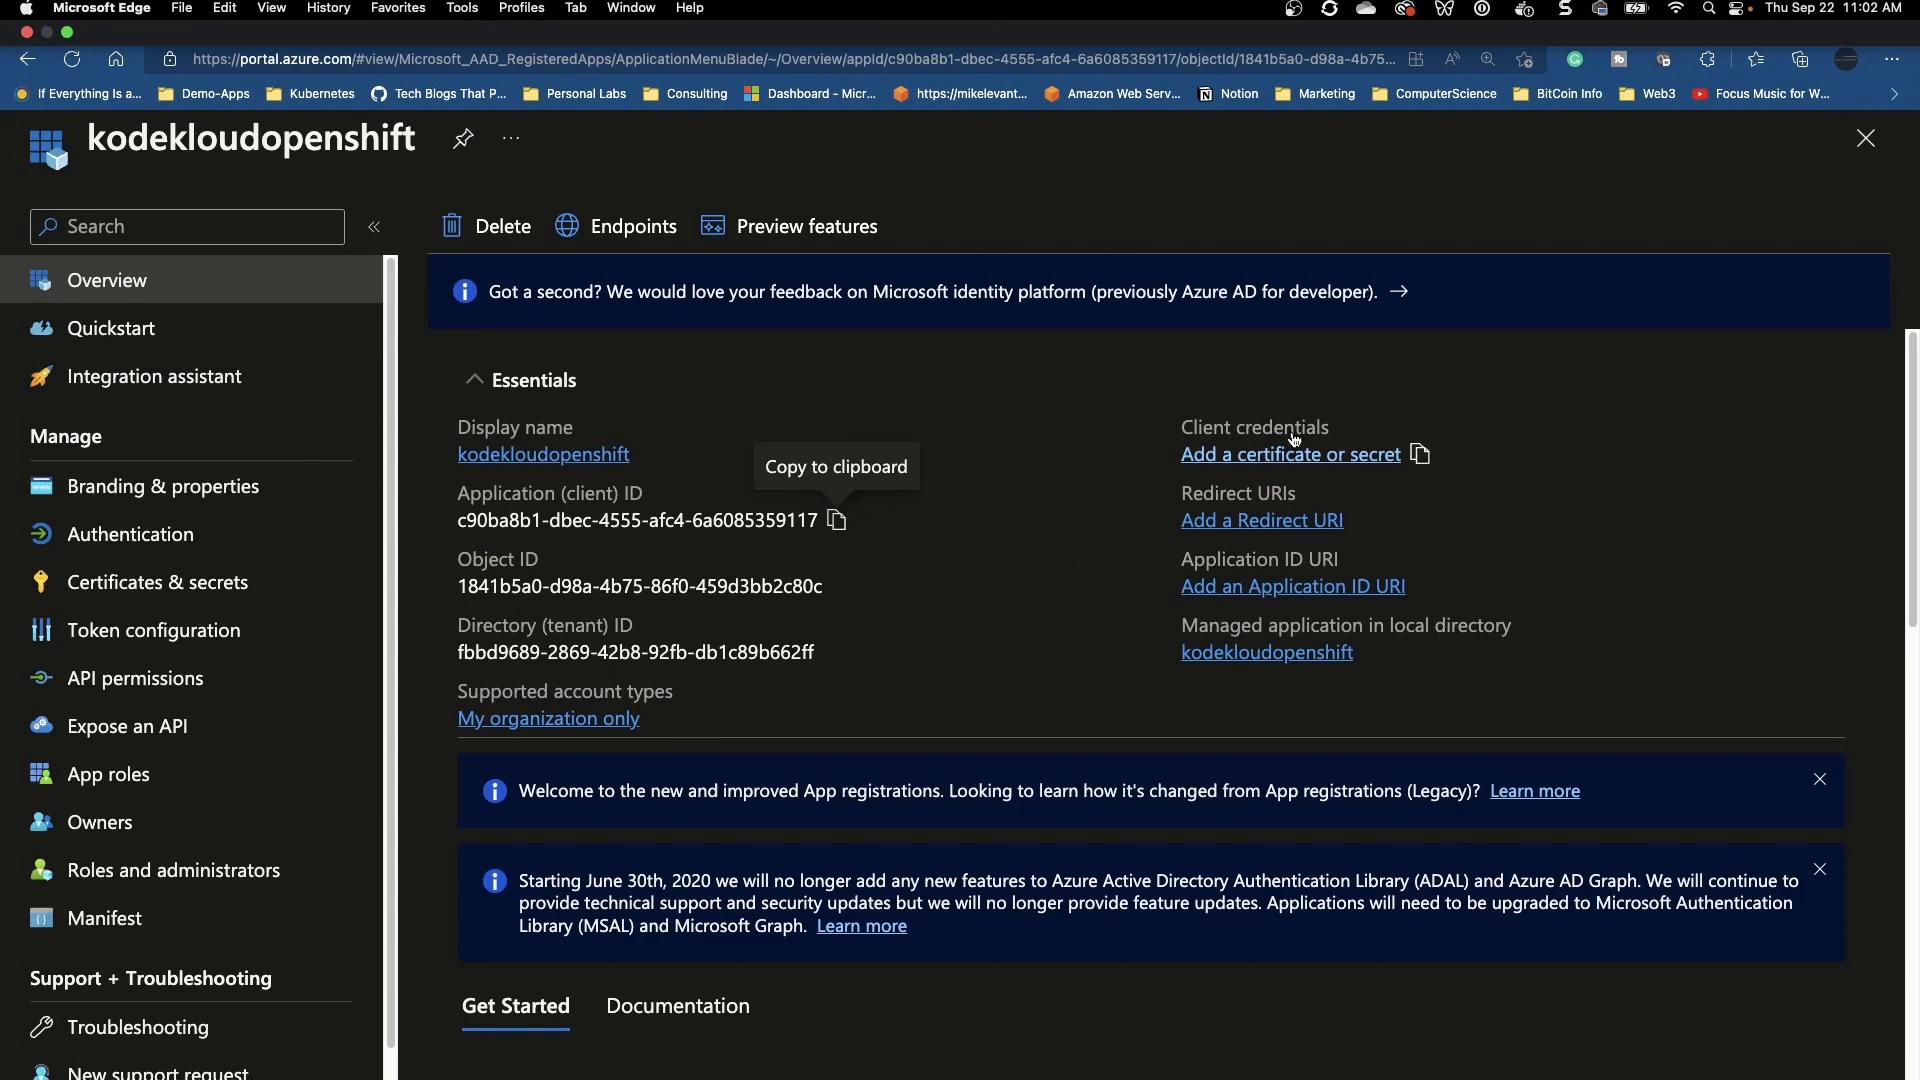Open the feedback banner arrow
Image resolution: width=1920 pixels, height=1080 pixels.
click(1399, 291)
